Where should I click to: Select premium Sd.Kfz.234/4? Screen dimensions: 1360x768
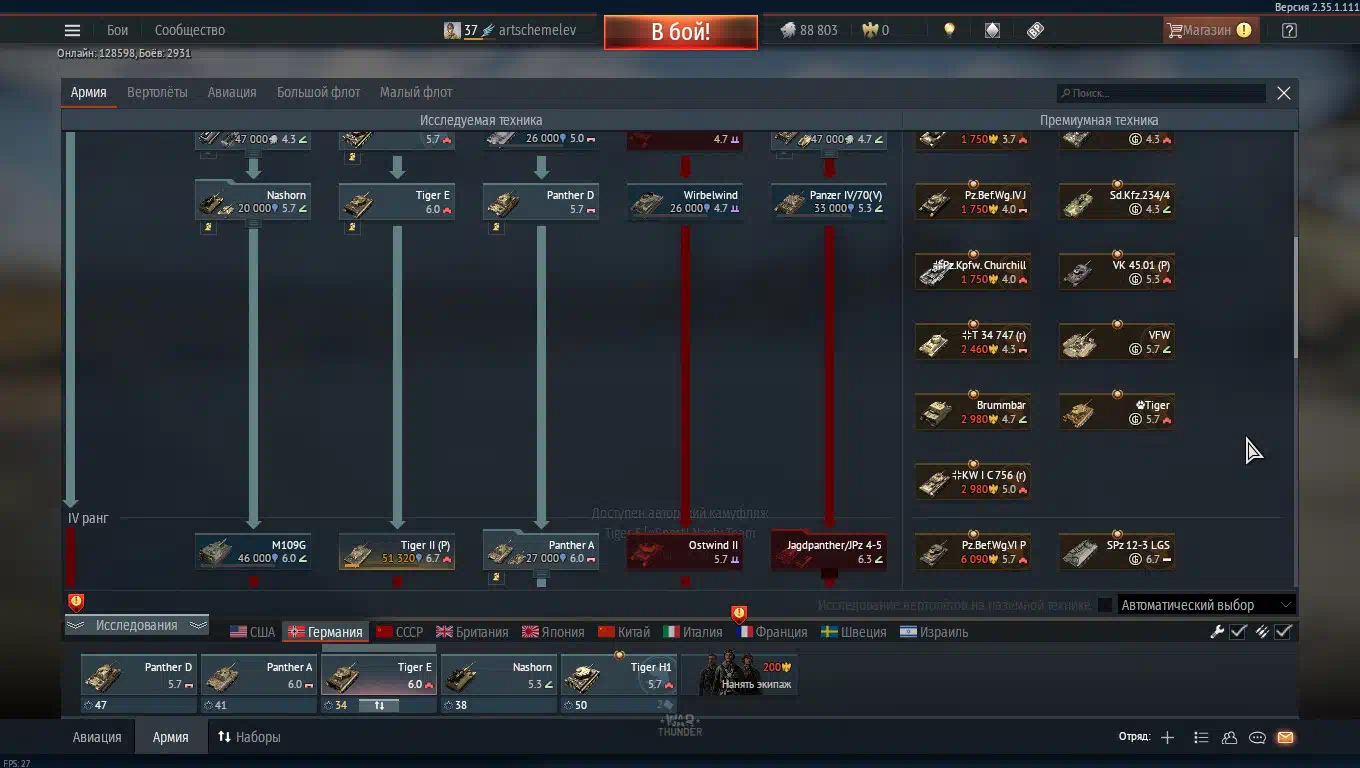(1117, 202)
